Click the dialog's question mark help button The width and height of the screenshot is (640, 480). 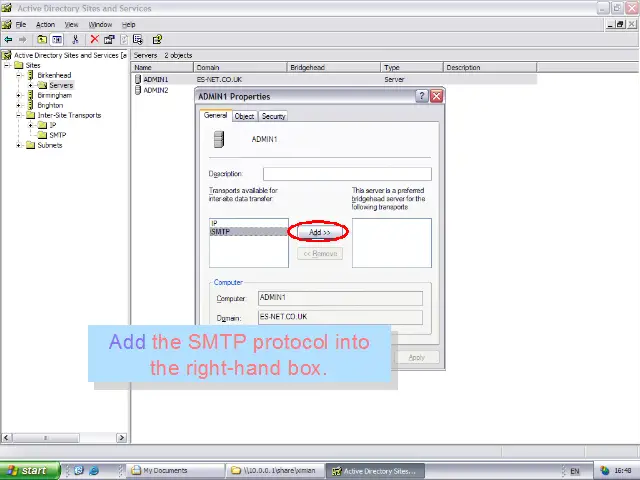click(421, 96)
